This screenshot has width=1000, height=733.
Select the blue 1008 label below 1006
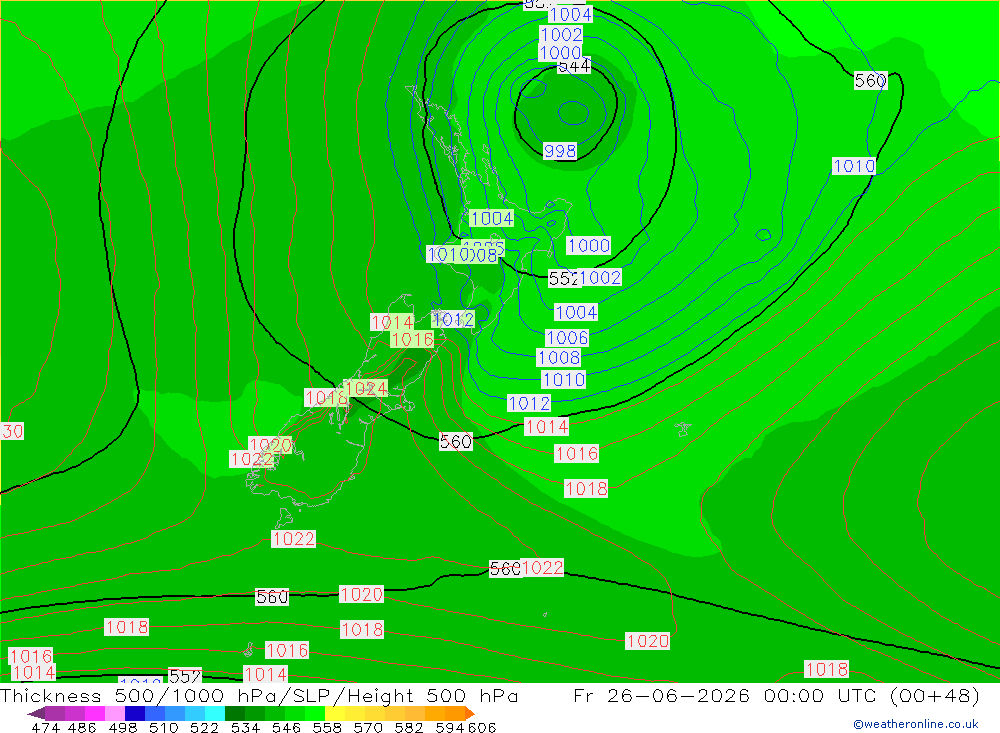(x=559, y=358)
